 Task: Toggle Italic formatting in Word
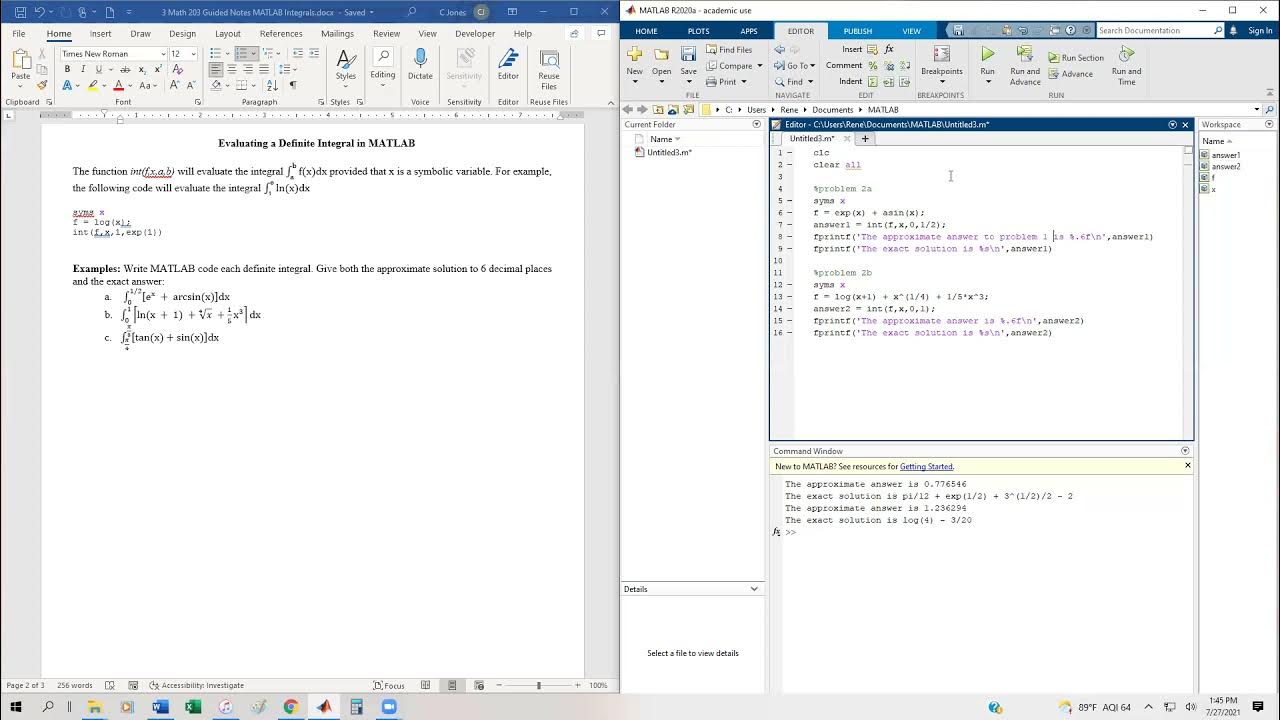click(x=83, y=69)
